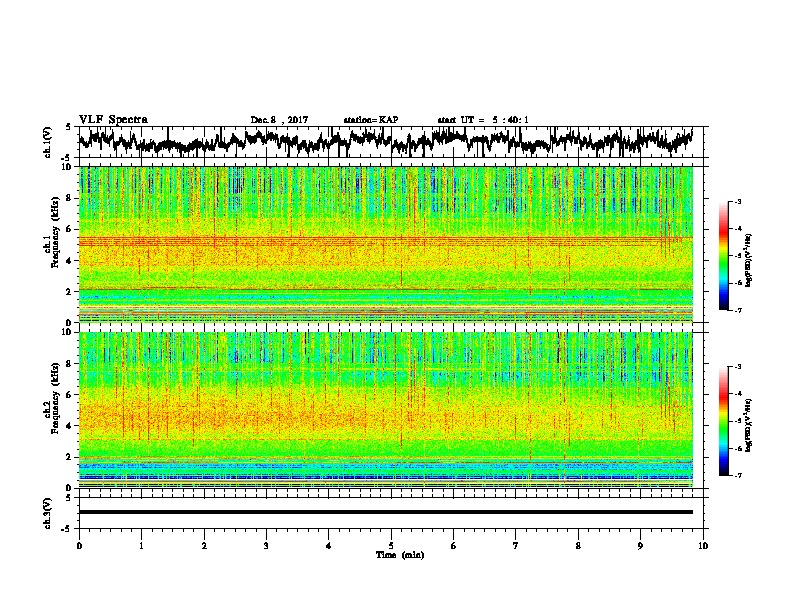Click the ch.1 voltage waveform trace
The image size is (792, 612).
tap(385, 141)
